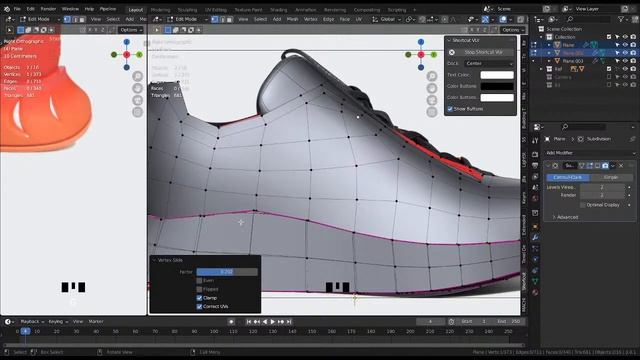The image size is (640, 360).
Task: Open the black Color Buttons swatch
Action: [x=497, y=86]
